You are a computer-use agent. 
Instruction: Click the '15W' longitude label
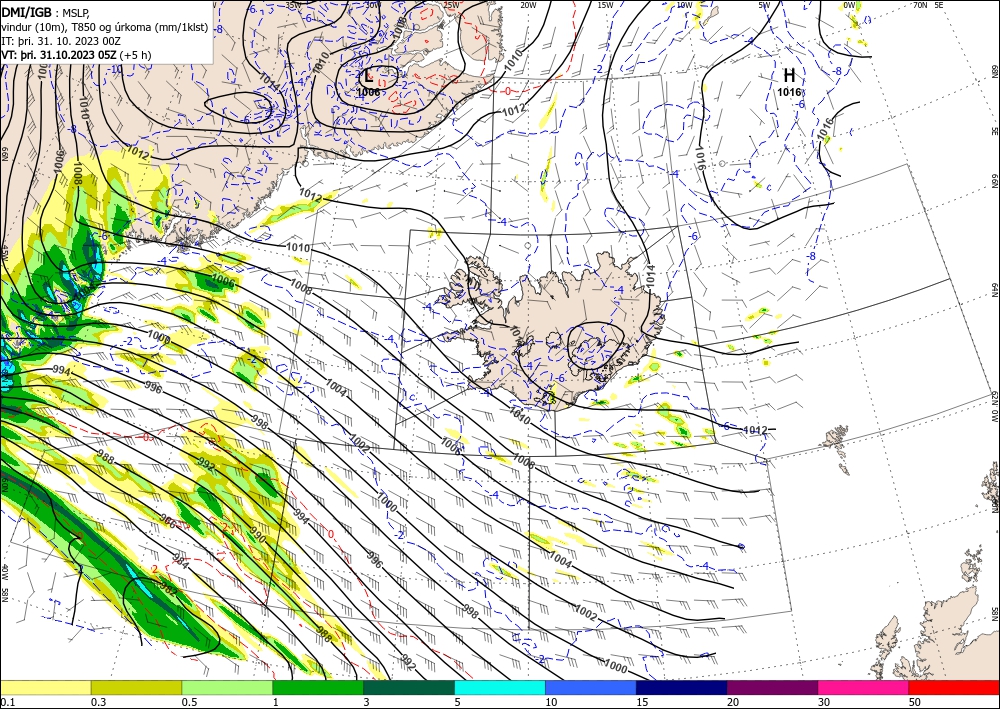(x=605, y=4)
